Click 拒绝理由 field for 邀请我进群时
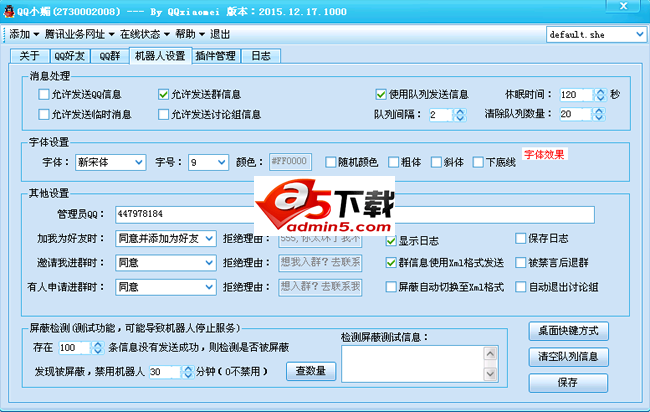Viewport: 650px width, 412px height. tap(320, 262)
